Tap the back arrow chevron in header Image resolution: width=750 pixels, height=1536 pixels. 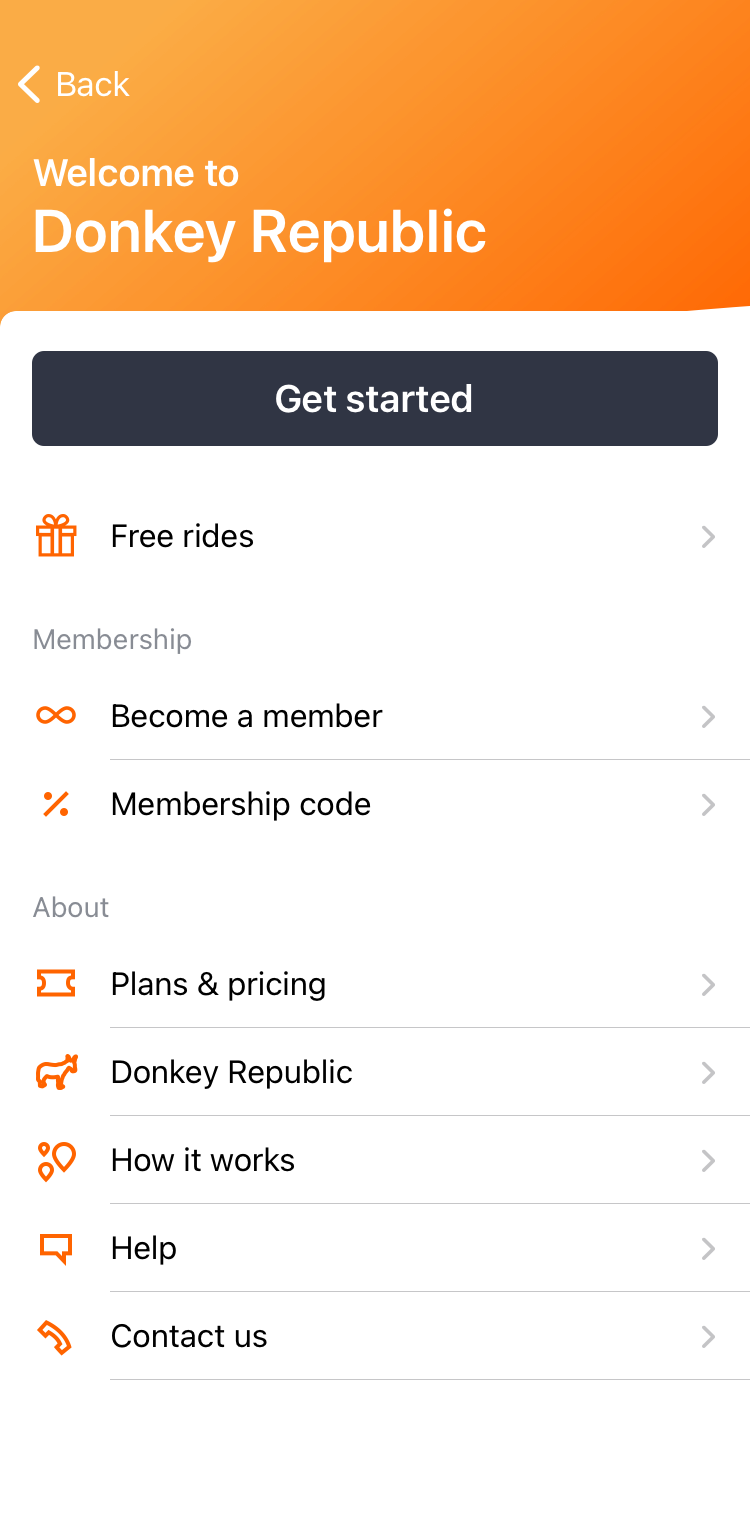pos(30,84)
